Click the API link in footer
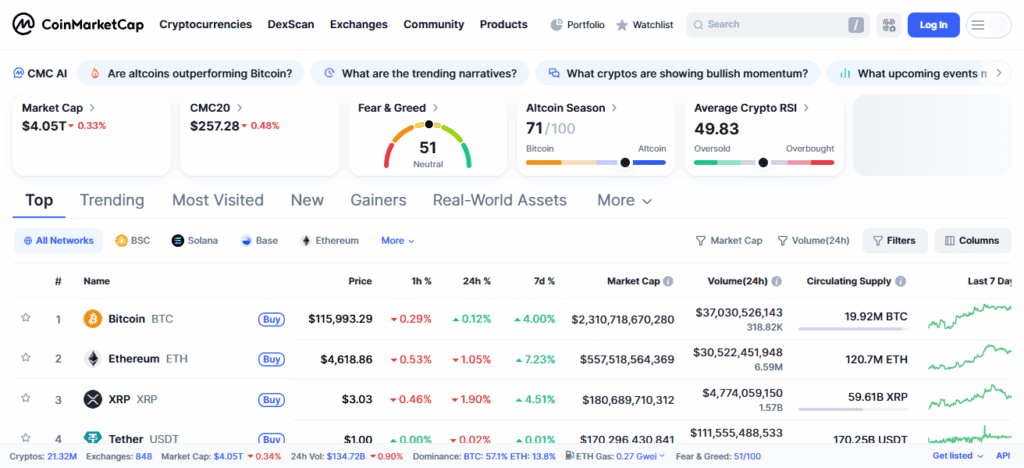 pyautogui.click(x=1003, y=456)
